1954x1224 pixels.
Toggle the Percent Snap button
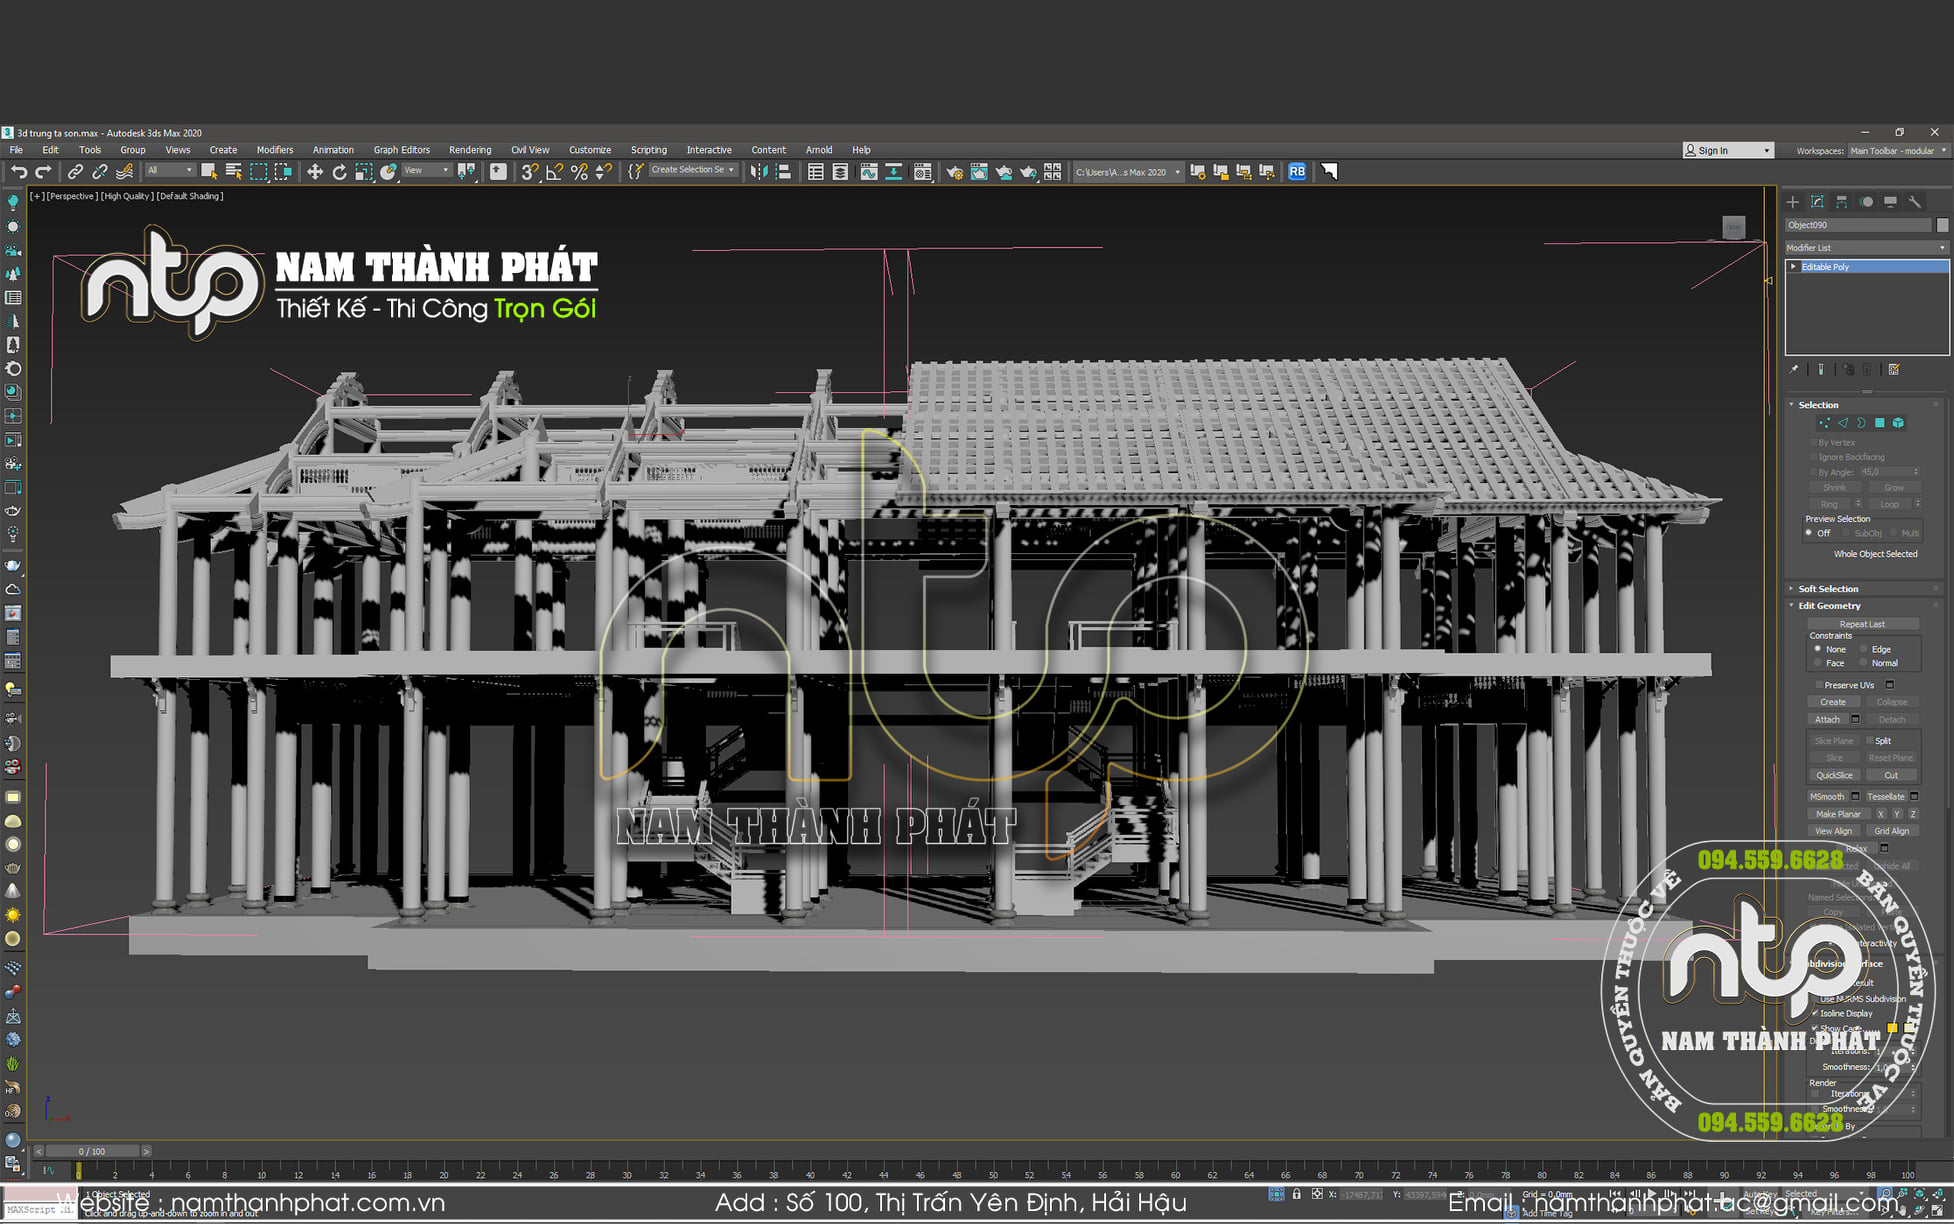coord(579,172)
